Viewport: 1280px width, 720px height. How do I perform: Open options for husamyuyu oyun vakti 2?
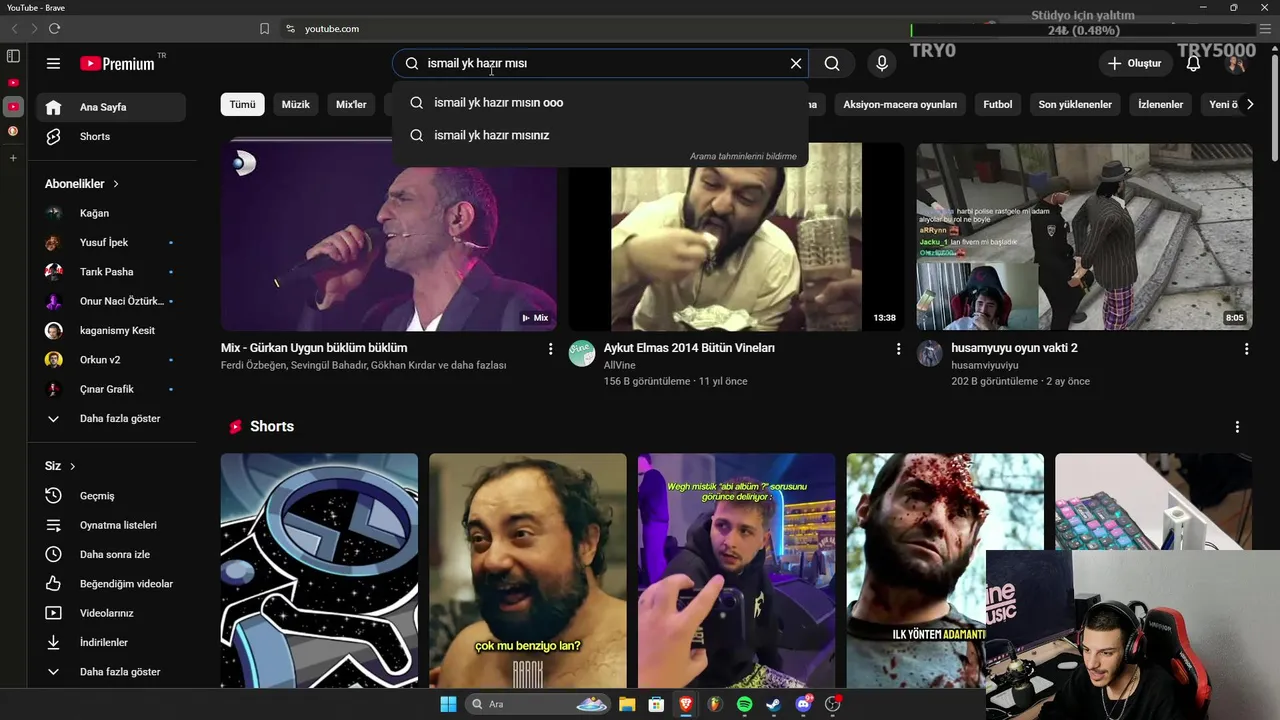[x=1246, y=349]
